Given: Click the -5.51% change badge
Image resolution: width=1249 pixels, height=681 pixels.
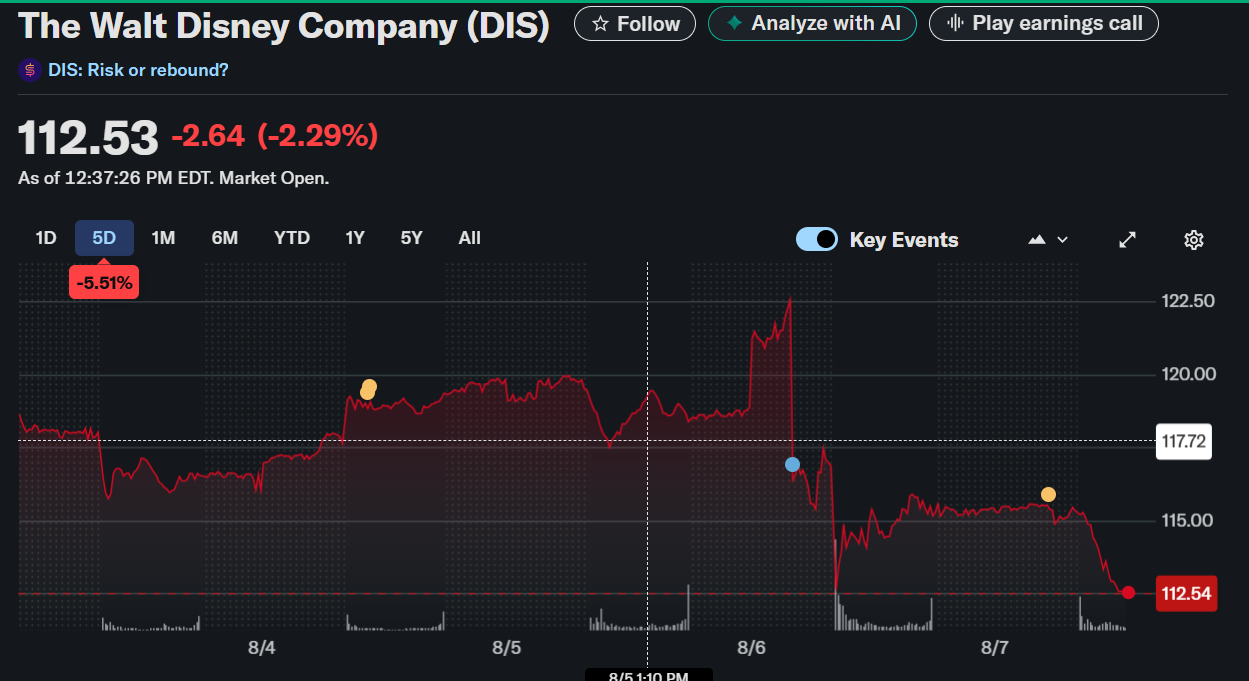Looking at the screenshot, I should click(104, 283).
